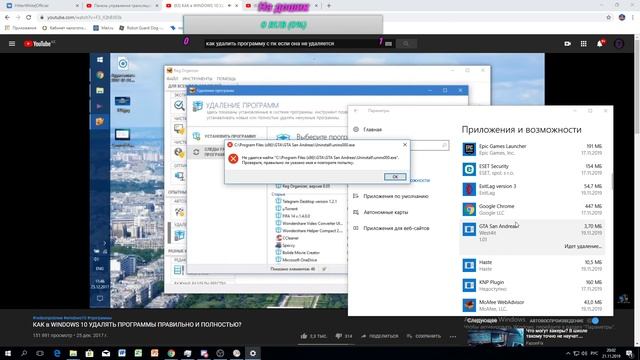This screenshot has height=360, width=640.
Task: Click the browser address bar
Action: coord(318,18)
